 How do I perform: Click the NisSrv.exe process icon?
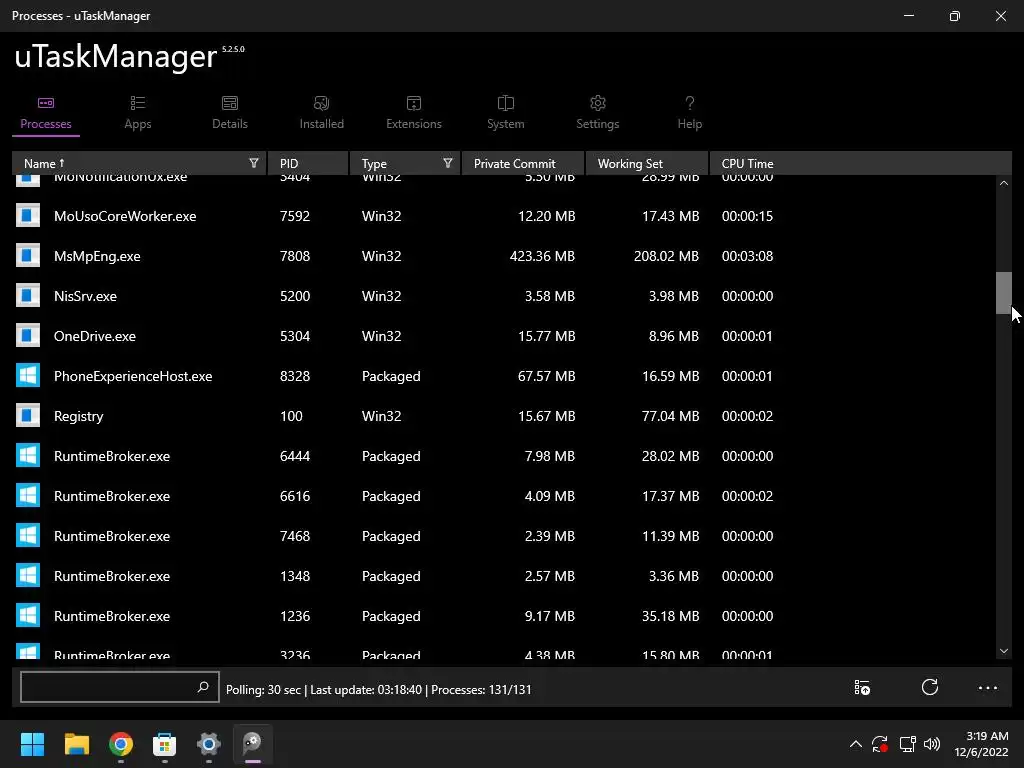(28, 296)
